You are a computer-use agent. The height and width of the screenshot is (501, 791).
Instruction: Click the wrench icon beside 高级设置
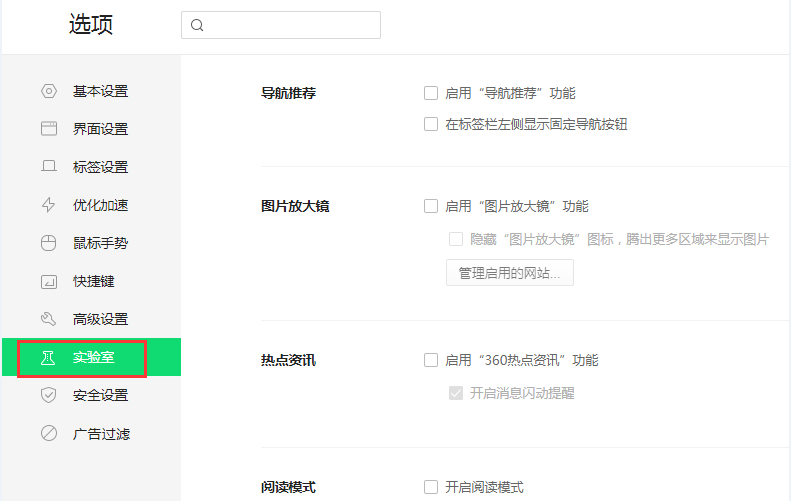48,319
